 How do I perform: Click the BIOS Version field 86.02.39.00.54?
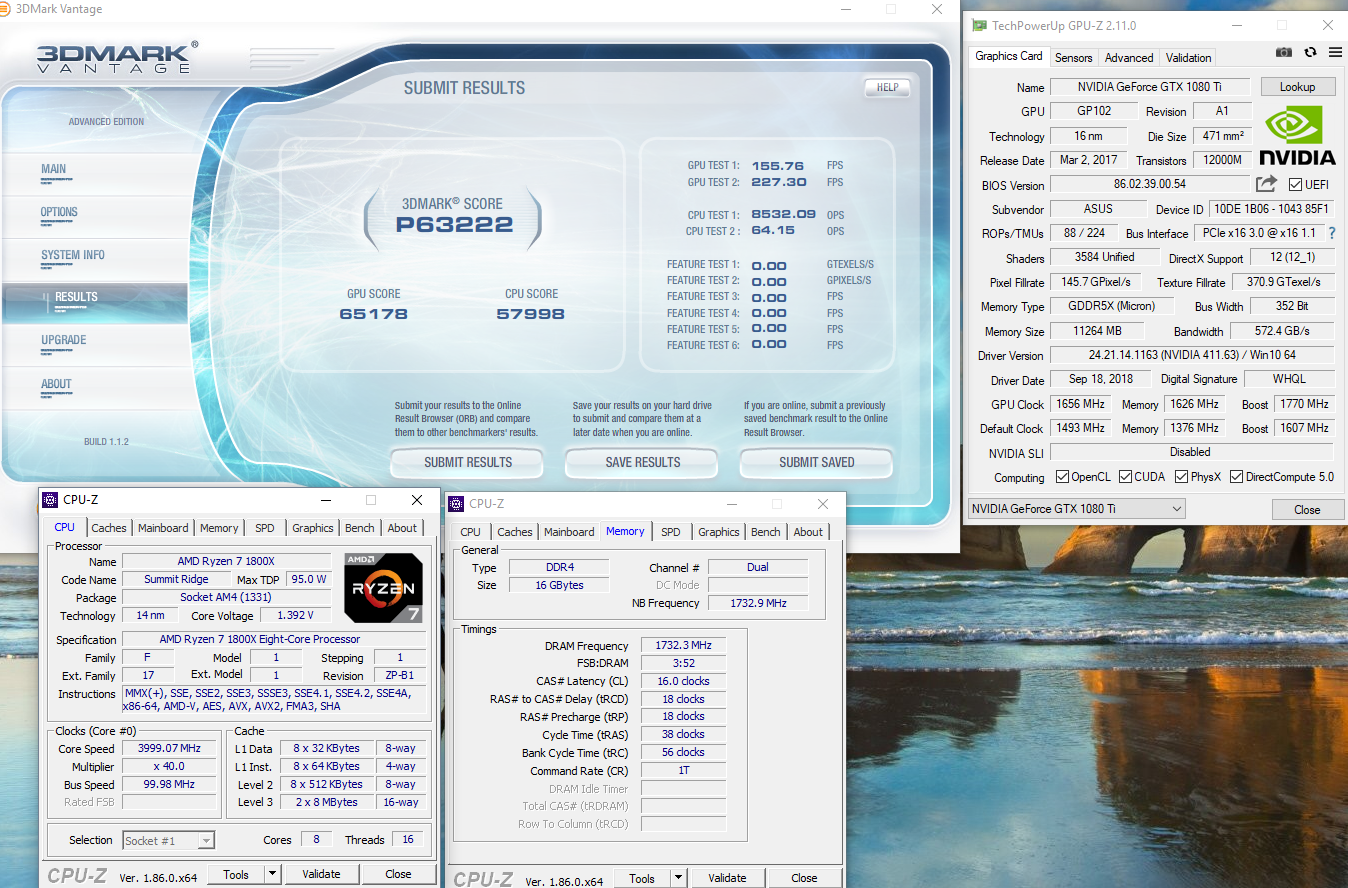click(x=1150, y=185)
